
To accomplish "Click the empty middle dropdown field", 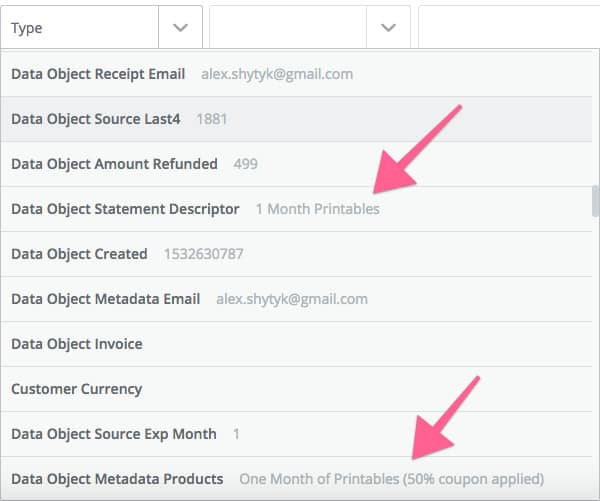I will tap(287, 28).
